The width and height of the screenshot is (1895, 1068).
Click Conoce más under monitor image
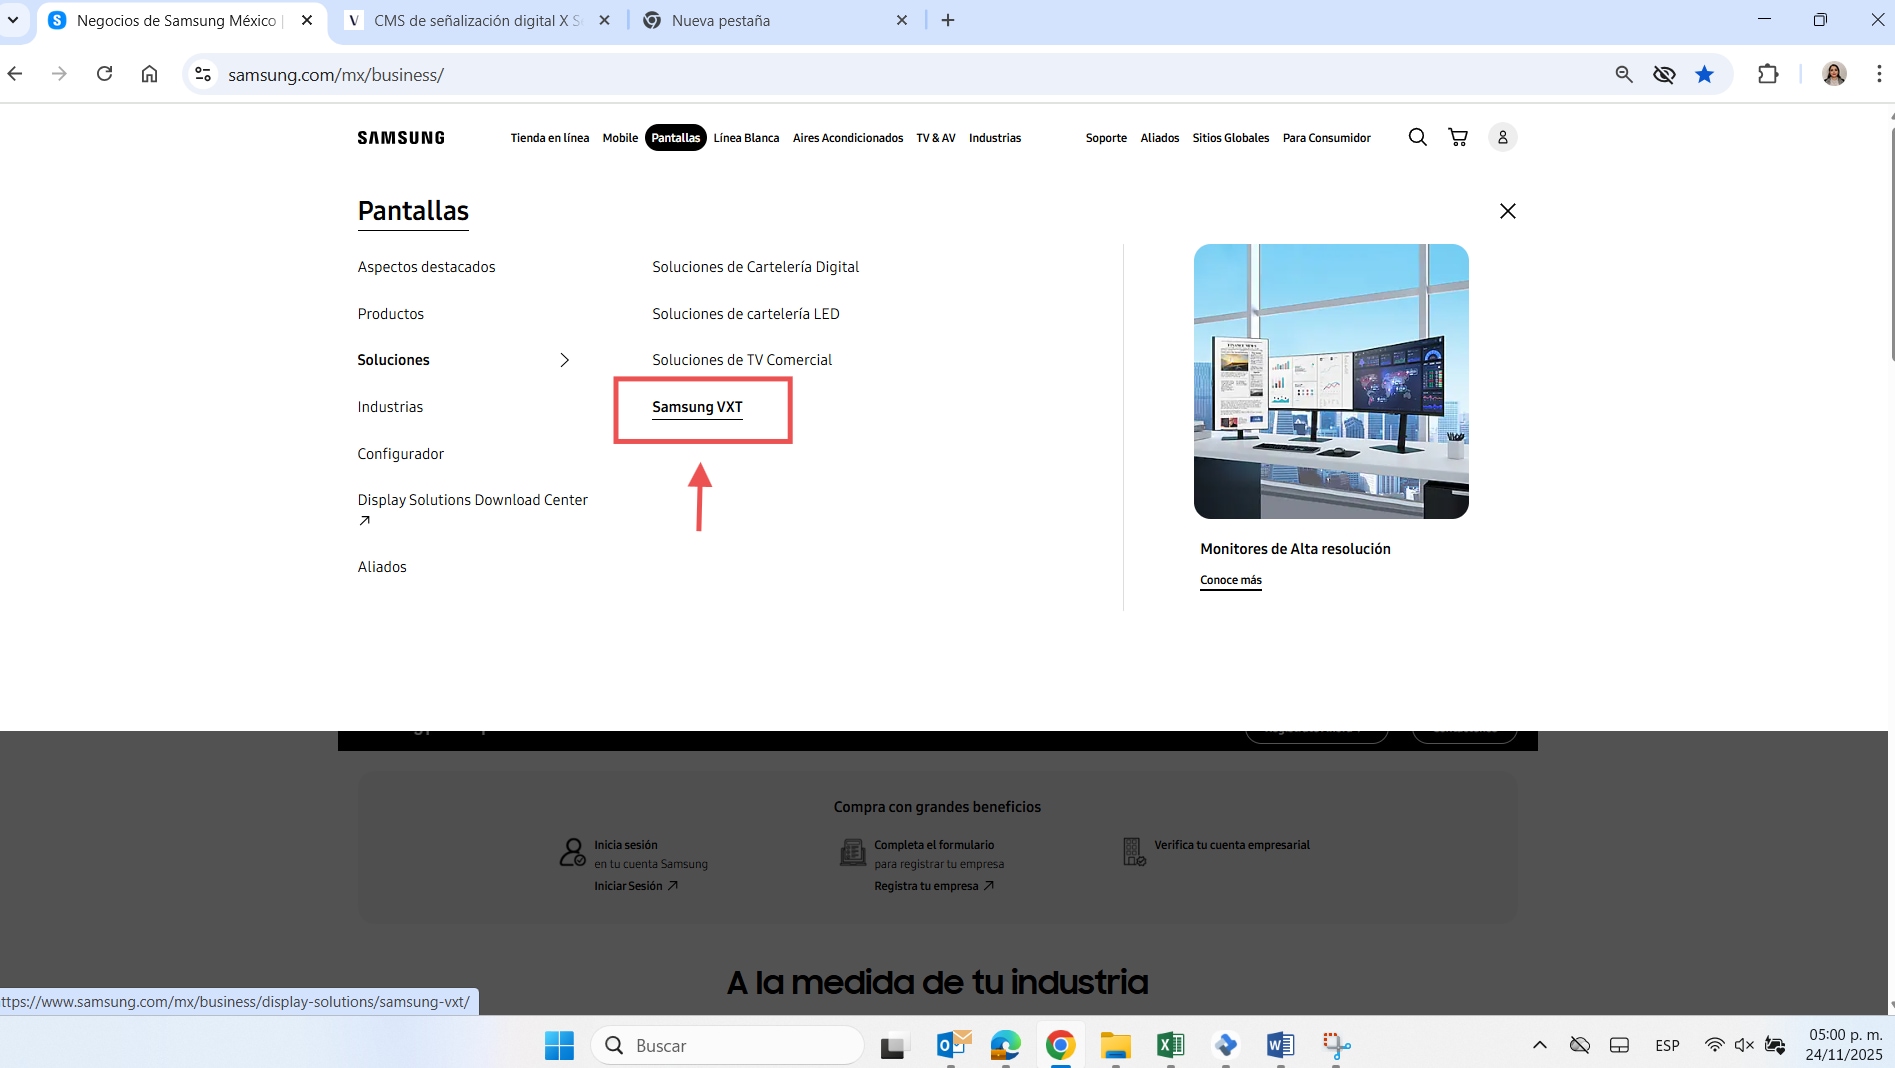pyautogui.click(x=1230, y=580)
